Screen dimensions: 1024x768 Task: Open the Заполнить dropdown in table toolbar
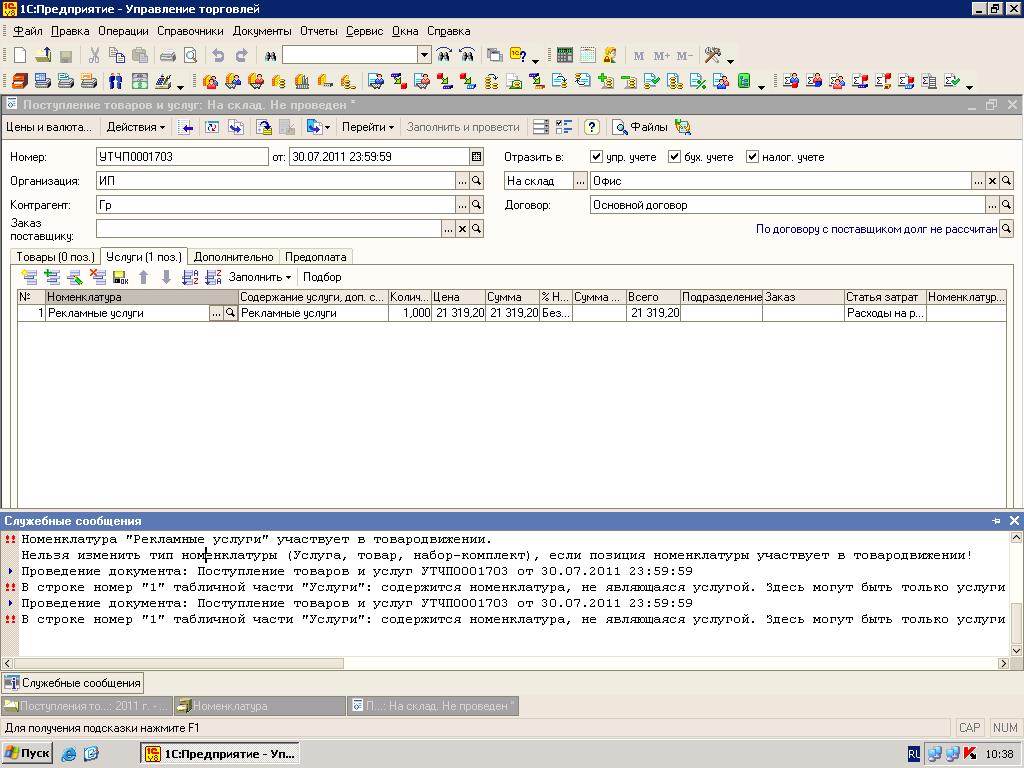[x=259, y=277]
